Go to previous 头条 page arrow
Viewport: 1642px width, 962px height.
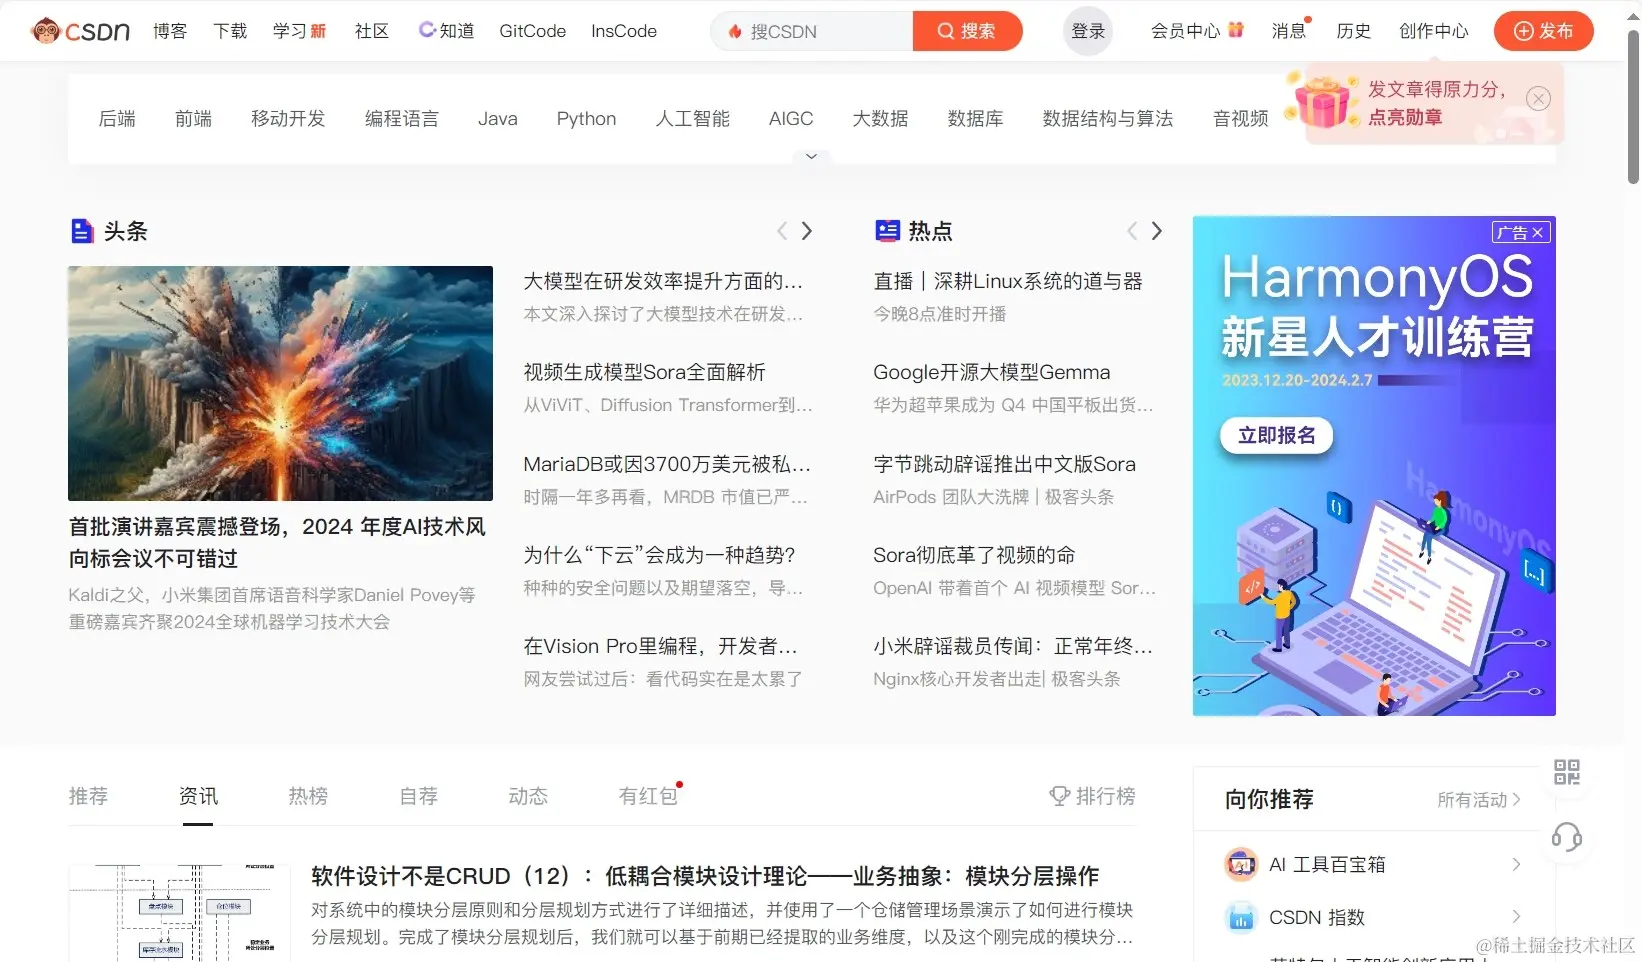coord(782,231)
